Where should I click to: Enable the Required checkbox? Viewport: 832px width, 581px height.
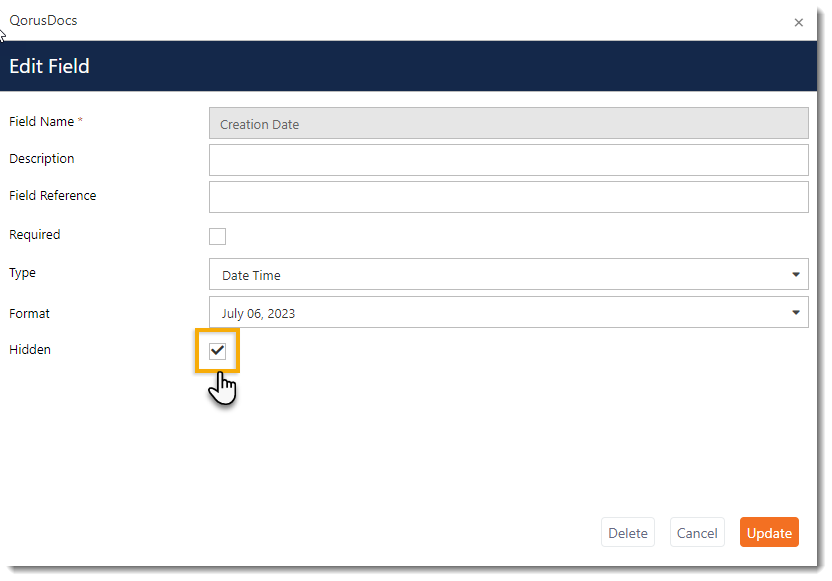217,236
